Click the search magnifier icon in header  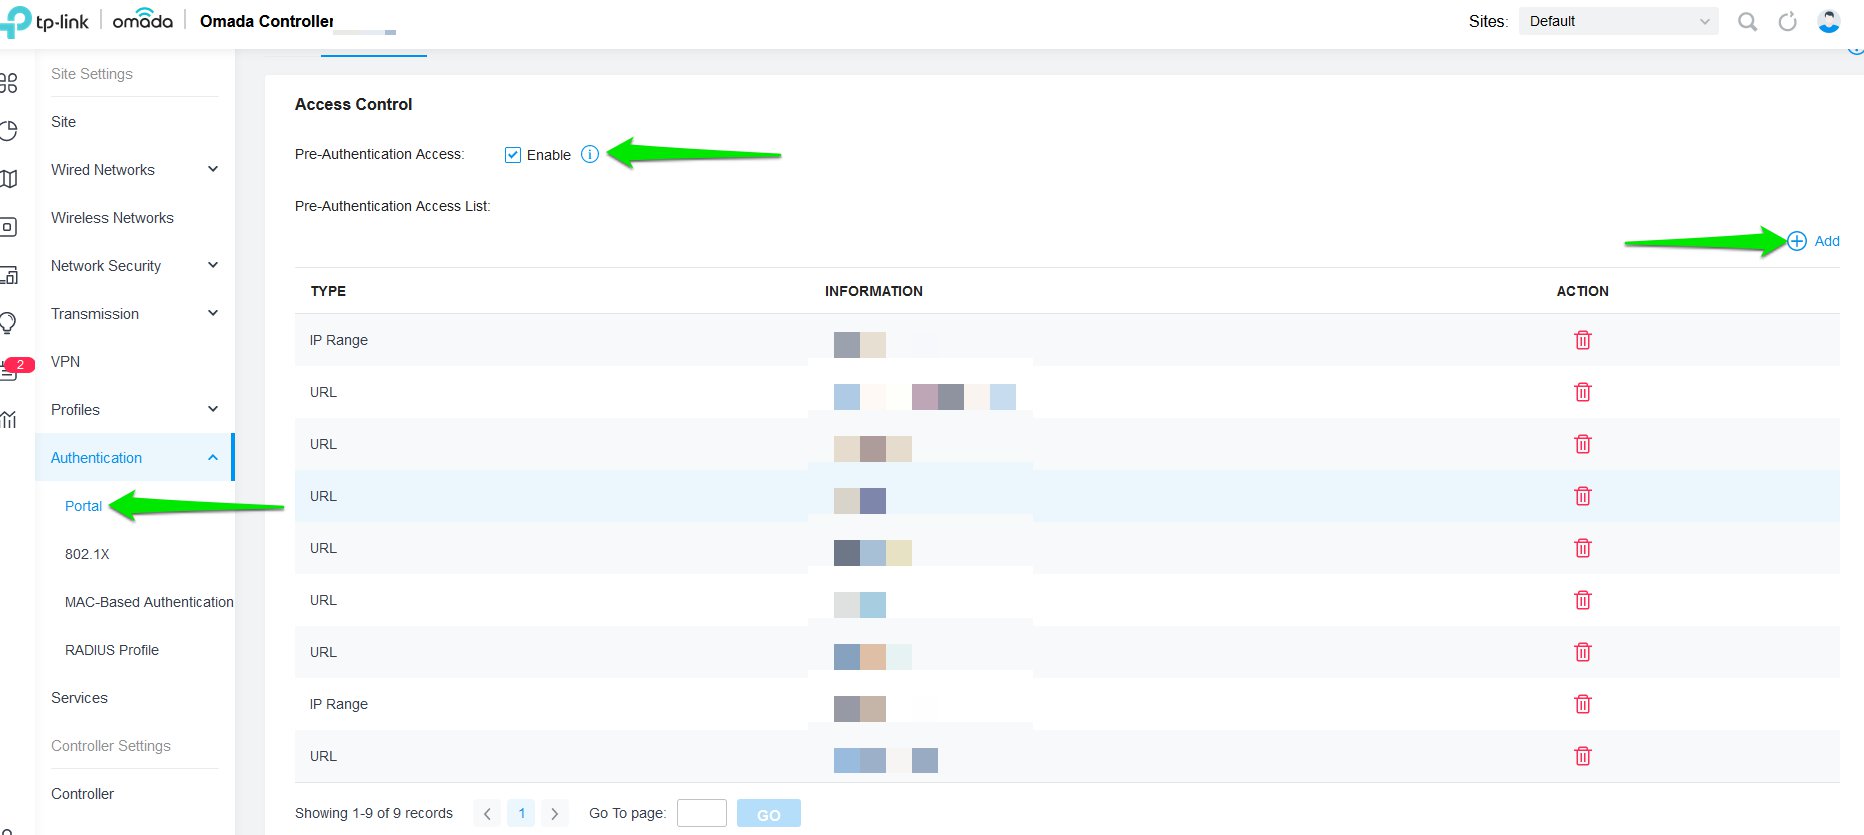point(1747,22)
